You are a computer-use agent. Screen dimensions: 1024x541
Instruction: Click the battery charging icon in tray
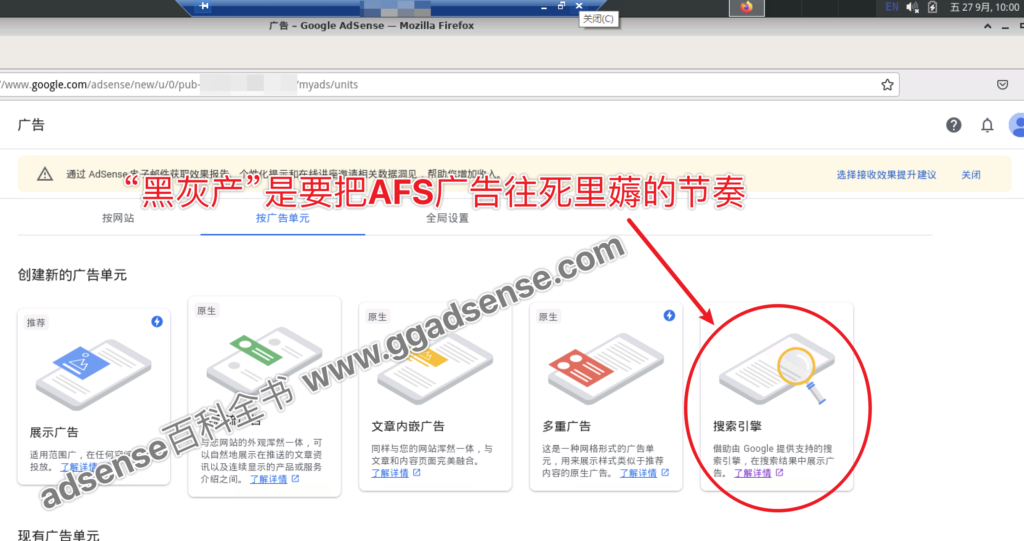pos(933,7)
